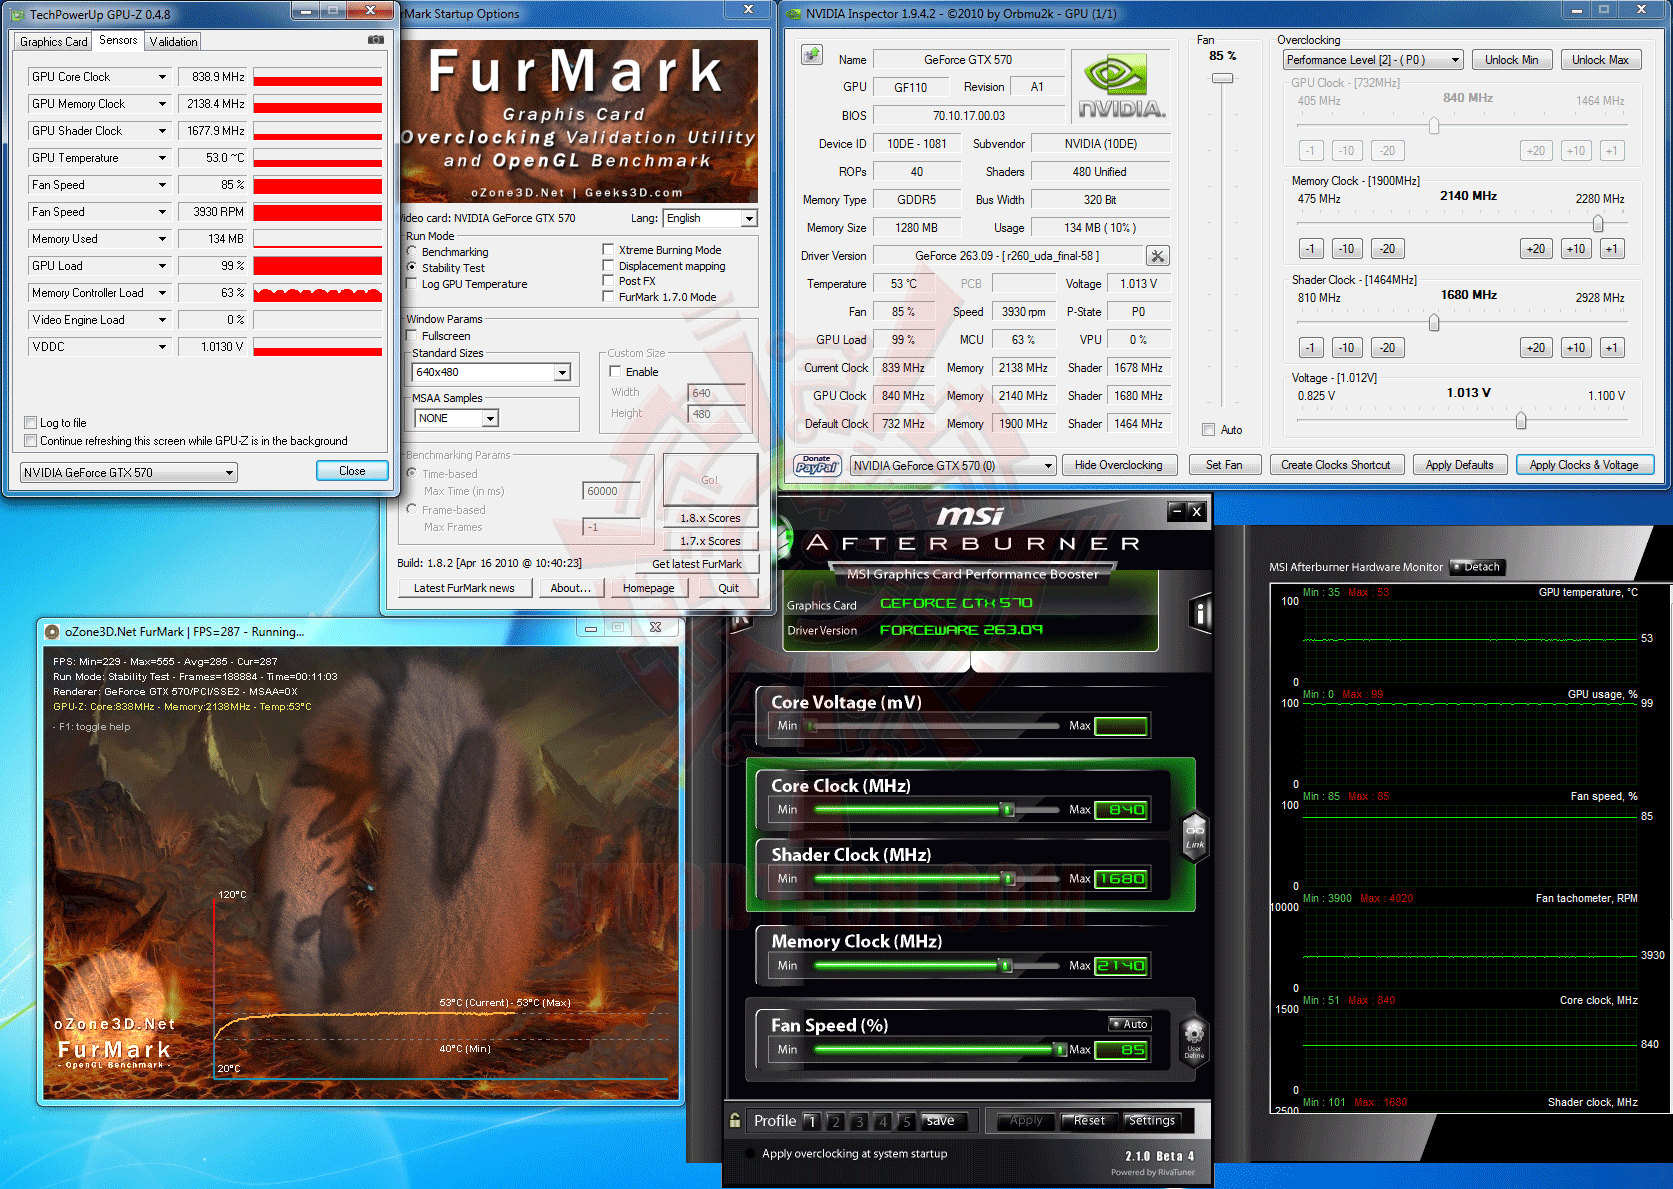Enable Log to file in GPU-Z
The image size is (1673, 1189).
pos(31,423)
